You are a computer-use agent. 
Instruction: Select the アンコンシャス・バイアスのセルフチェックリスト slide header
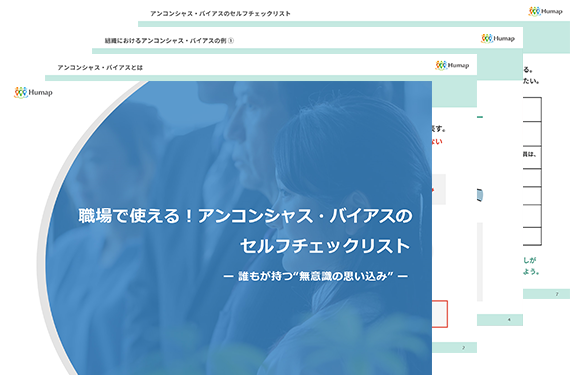tap(220, 14)
